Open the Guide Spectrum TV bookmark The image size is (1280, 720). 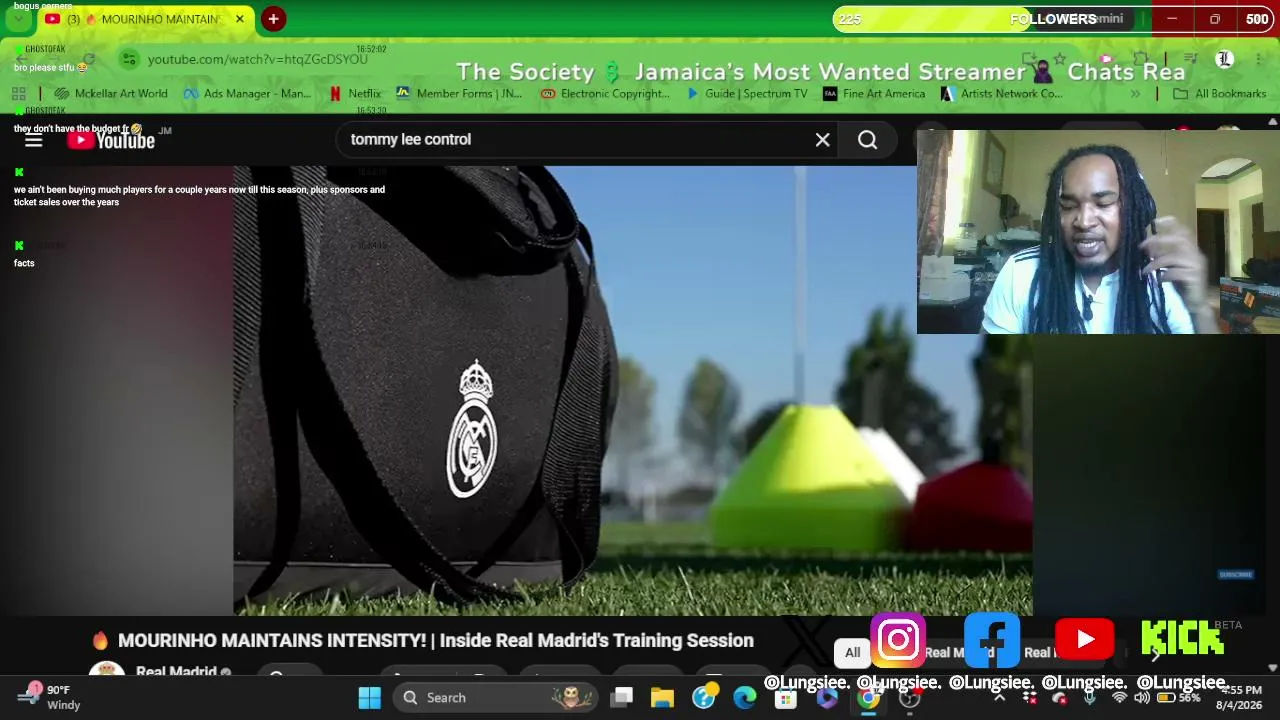pos(747,94)
